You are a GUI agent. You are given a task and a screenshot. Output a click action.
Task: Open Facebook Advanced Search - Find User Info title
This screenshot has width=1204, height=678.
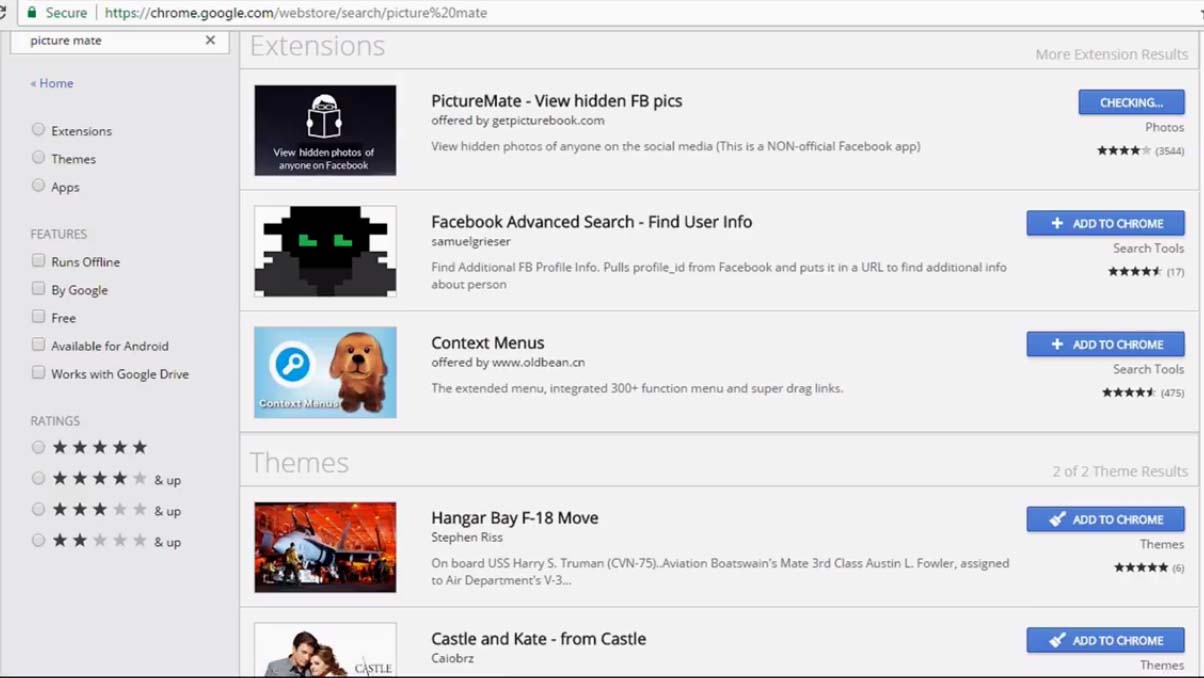[x=591, y=222]
